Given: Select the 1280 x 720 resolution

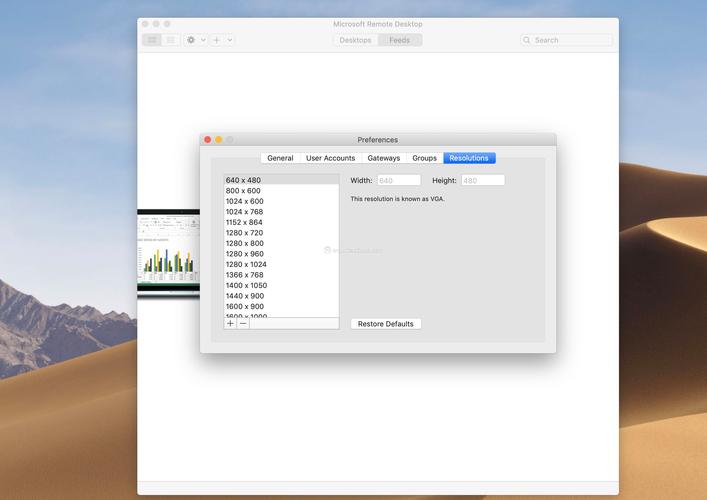Looking at the screenshot, I should tap(281, 233).
